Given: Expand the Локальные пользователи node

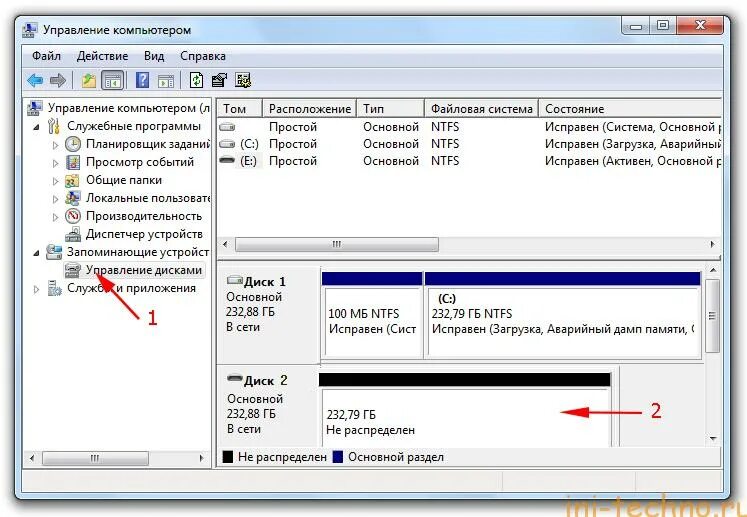Looking at the screenshot, I should point(55,199).
